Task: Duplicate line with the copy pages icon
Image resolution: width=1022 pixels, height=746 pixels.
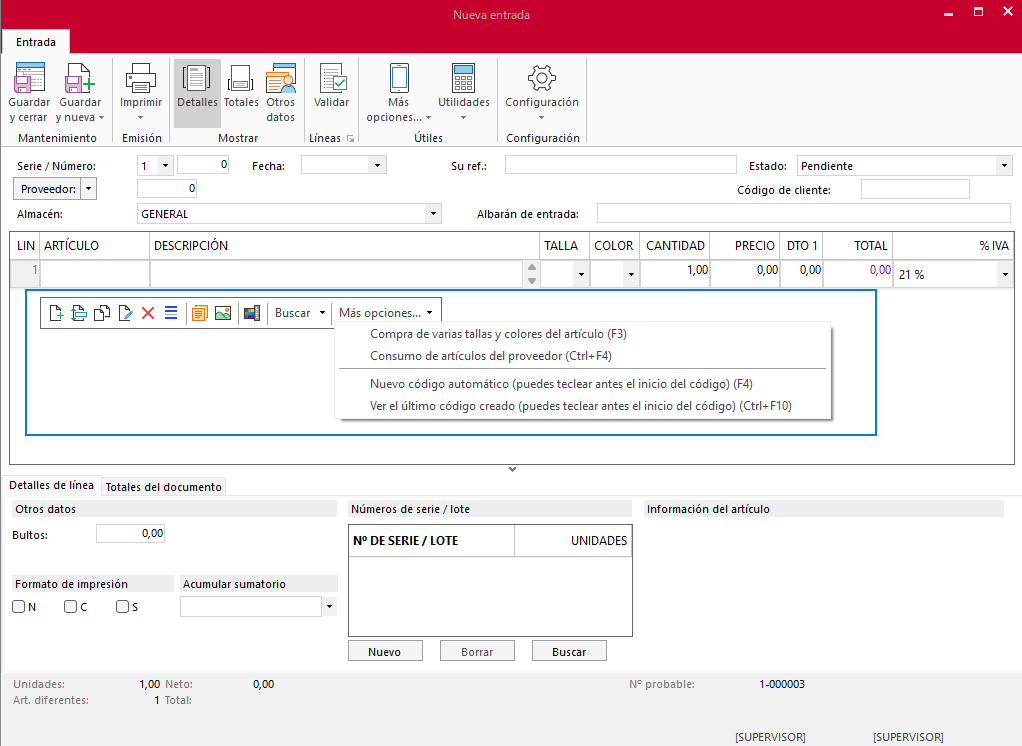Action: 102,313
